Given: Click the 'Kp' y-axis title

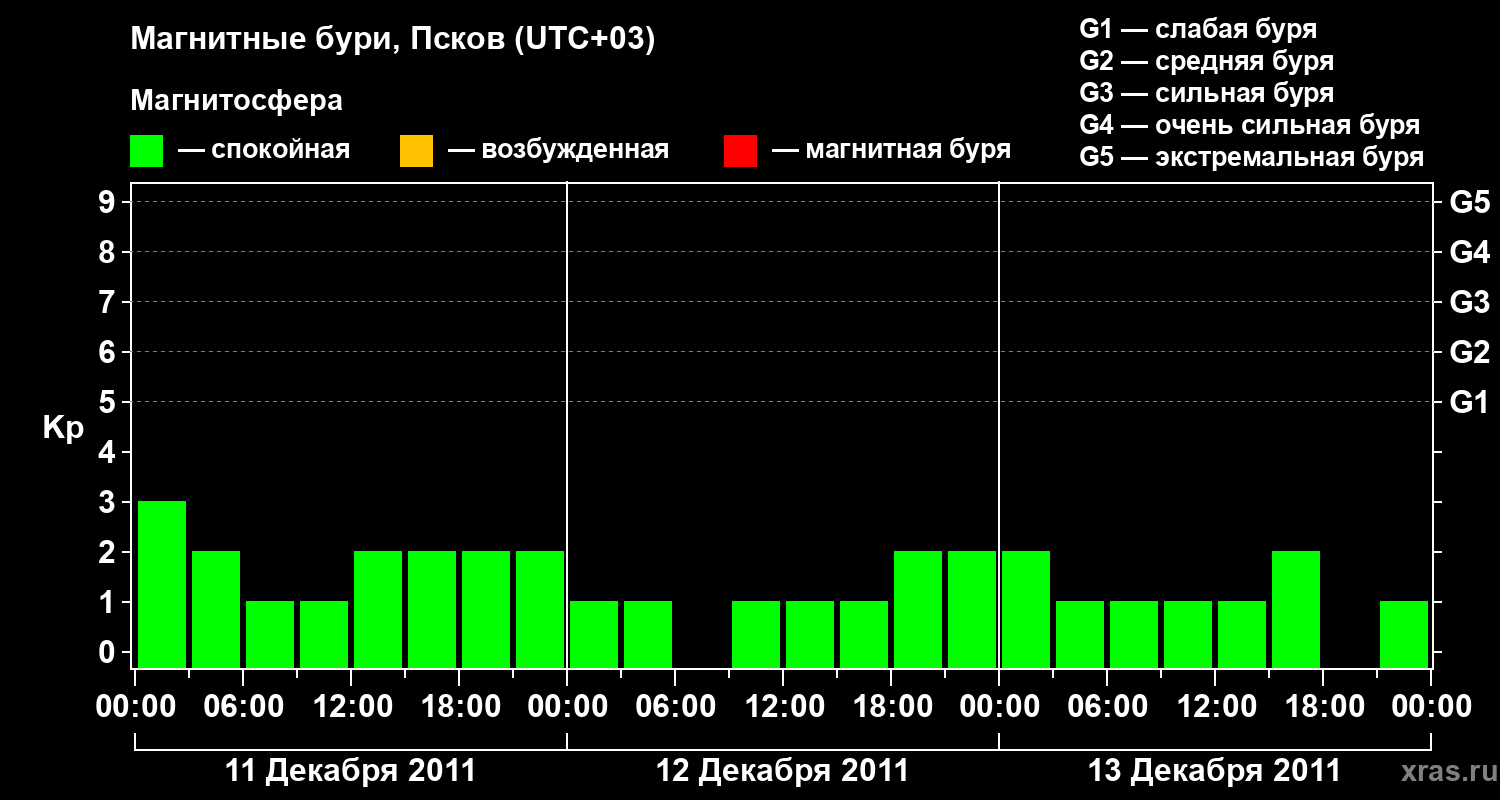Looking at the screenshot, I should pos(62,428).
